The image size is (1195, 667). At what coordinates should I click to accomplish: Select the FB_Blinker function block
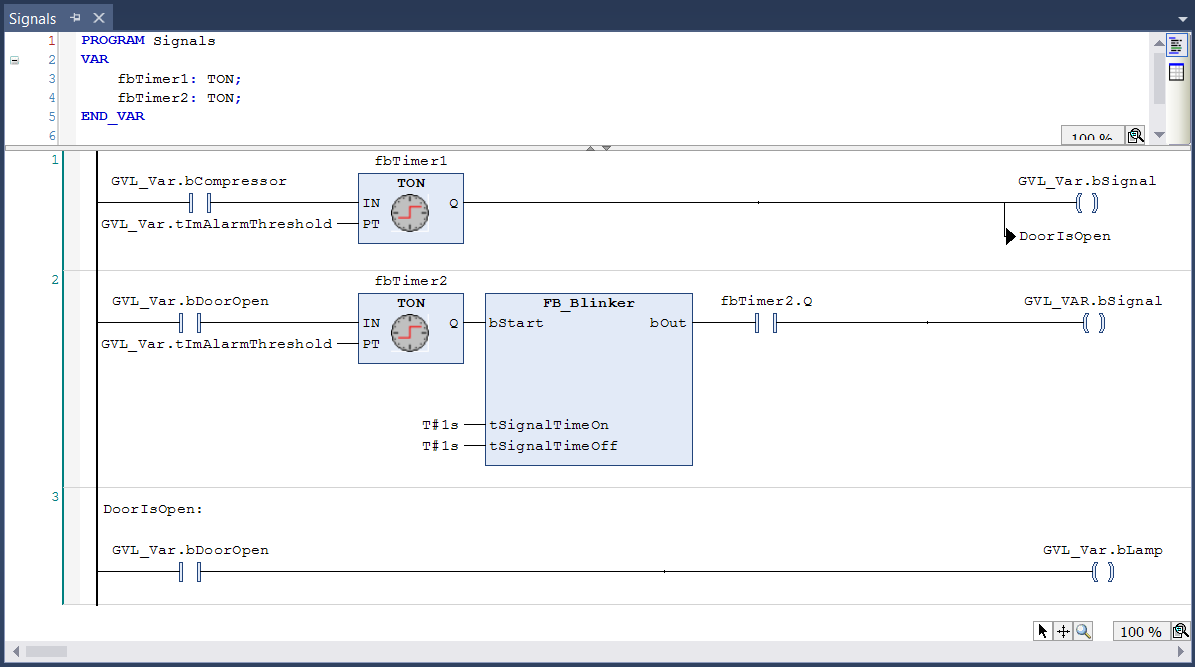pyautogui.click(x=588, y=380)
